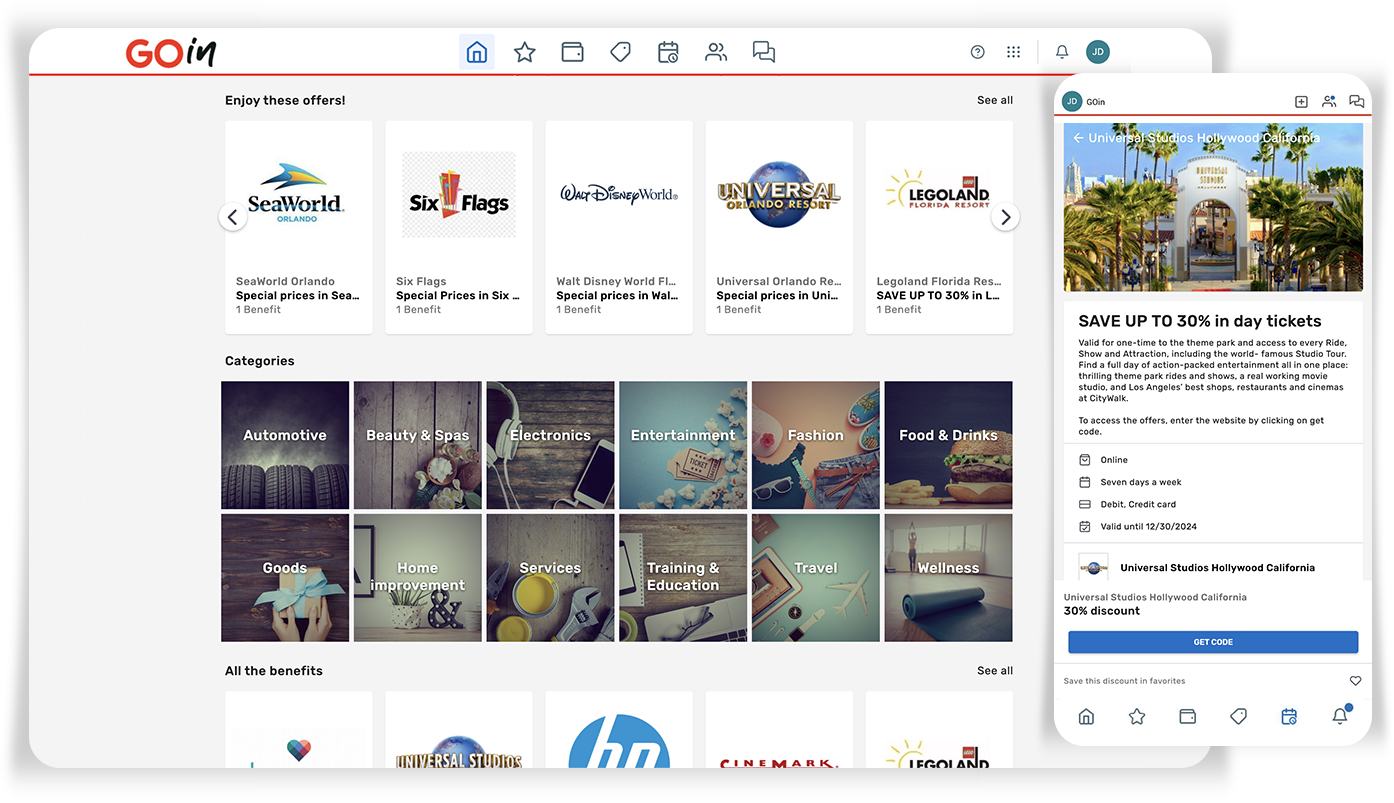
Task: Tap wallet icon in mobile bottom bar
Action: coord(1188,716)
